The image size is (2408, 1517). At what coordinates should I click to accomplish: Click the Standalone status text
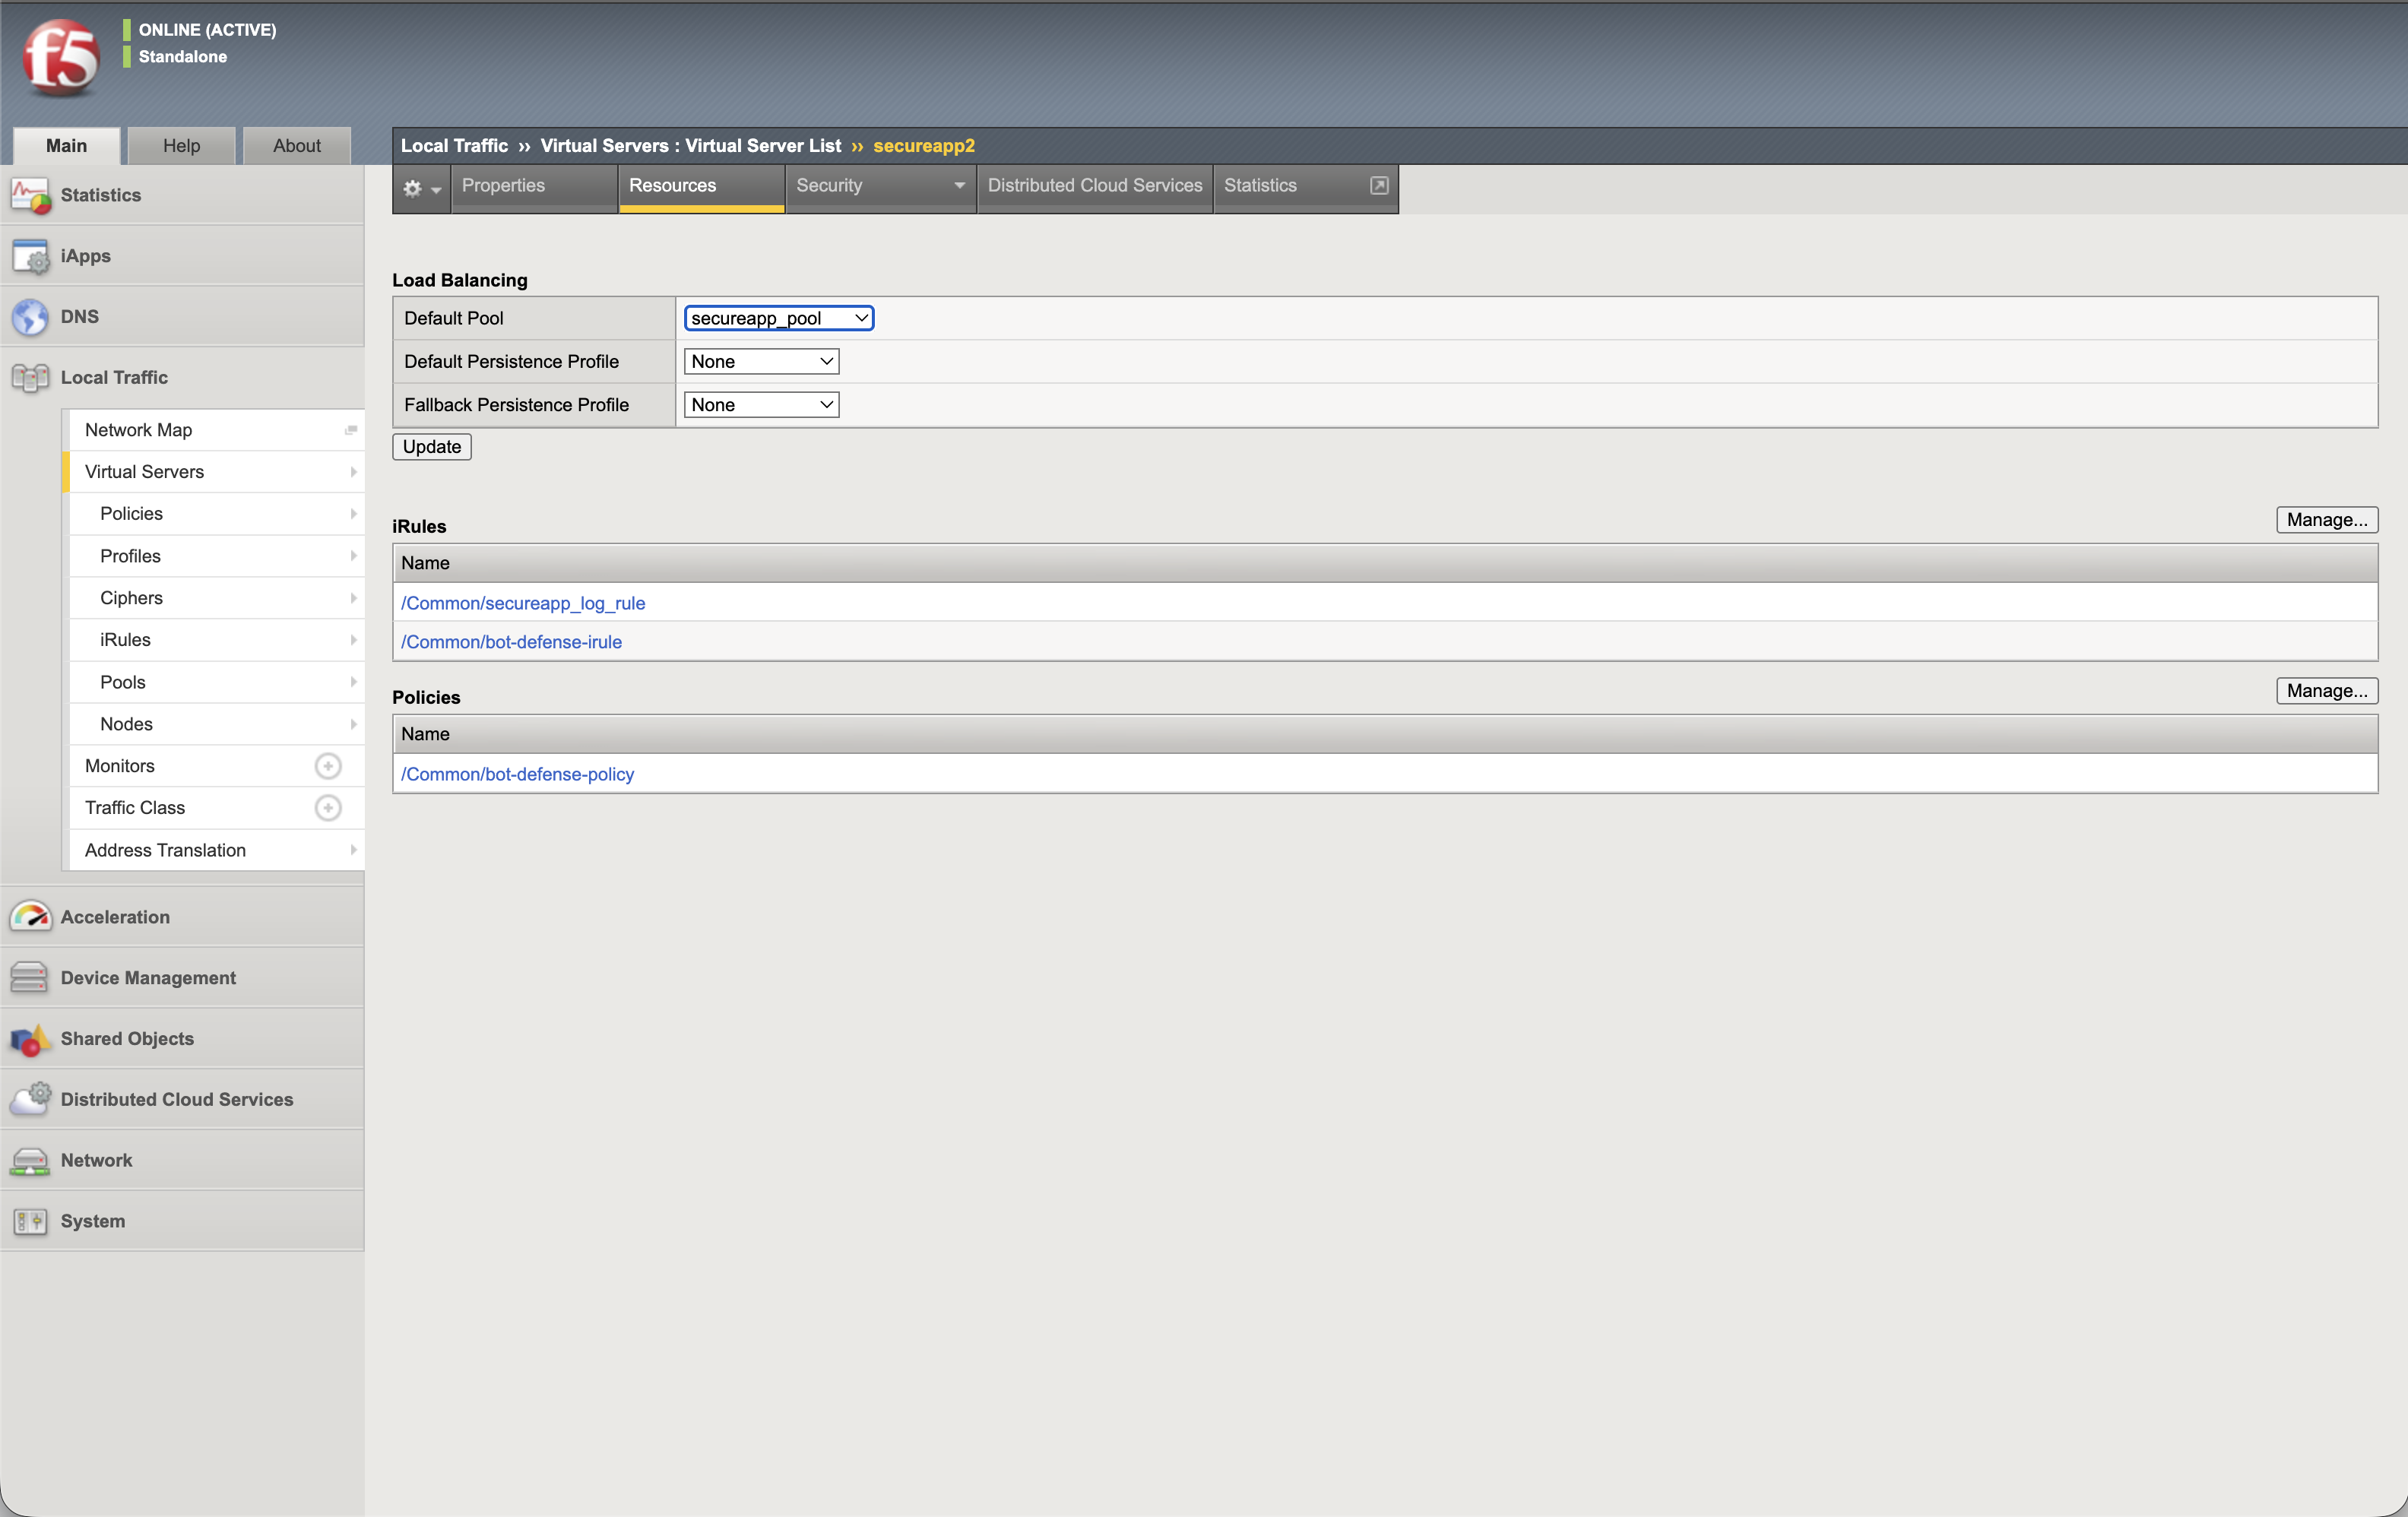pyautogui.click(x=183, y=57)
